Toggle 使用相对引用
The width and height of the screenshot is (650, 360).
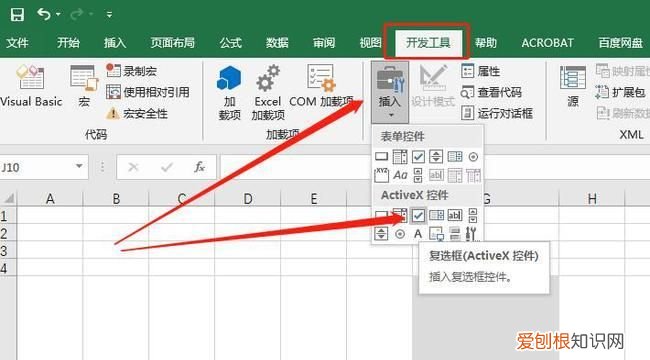[148, 92]
